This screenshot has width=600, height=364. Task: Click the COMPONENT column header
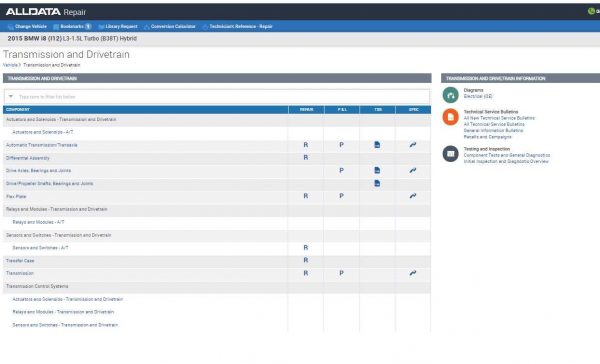click(145, 109)
